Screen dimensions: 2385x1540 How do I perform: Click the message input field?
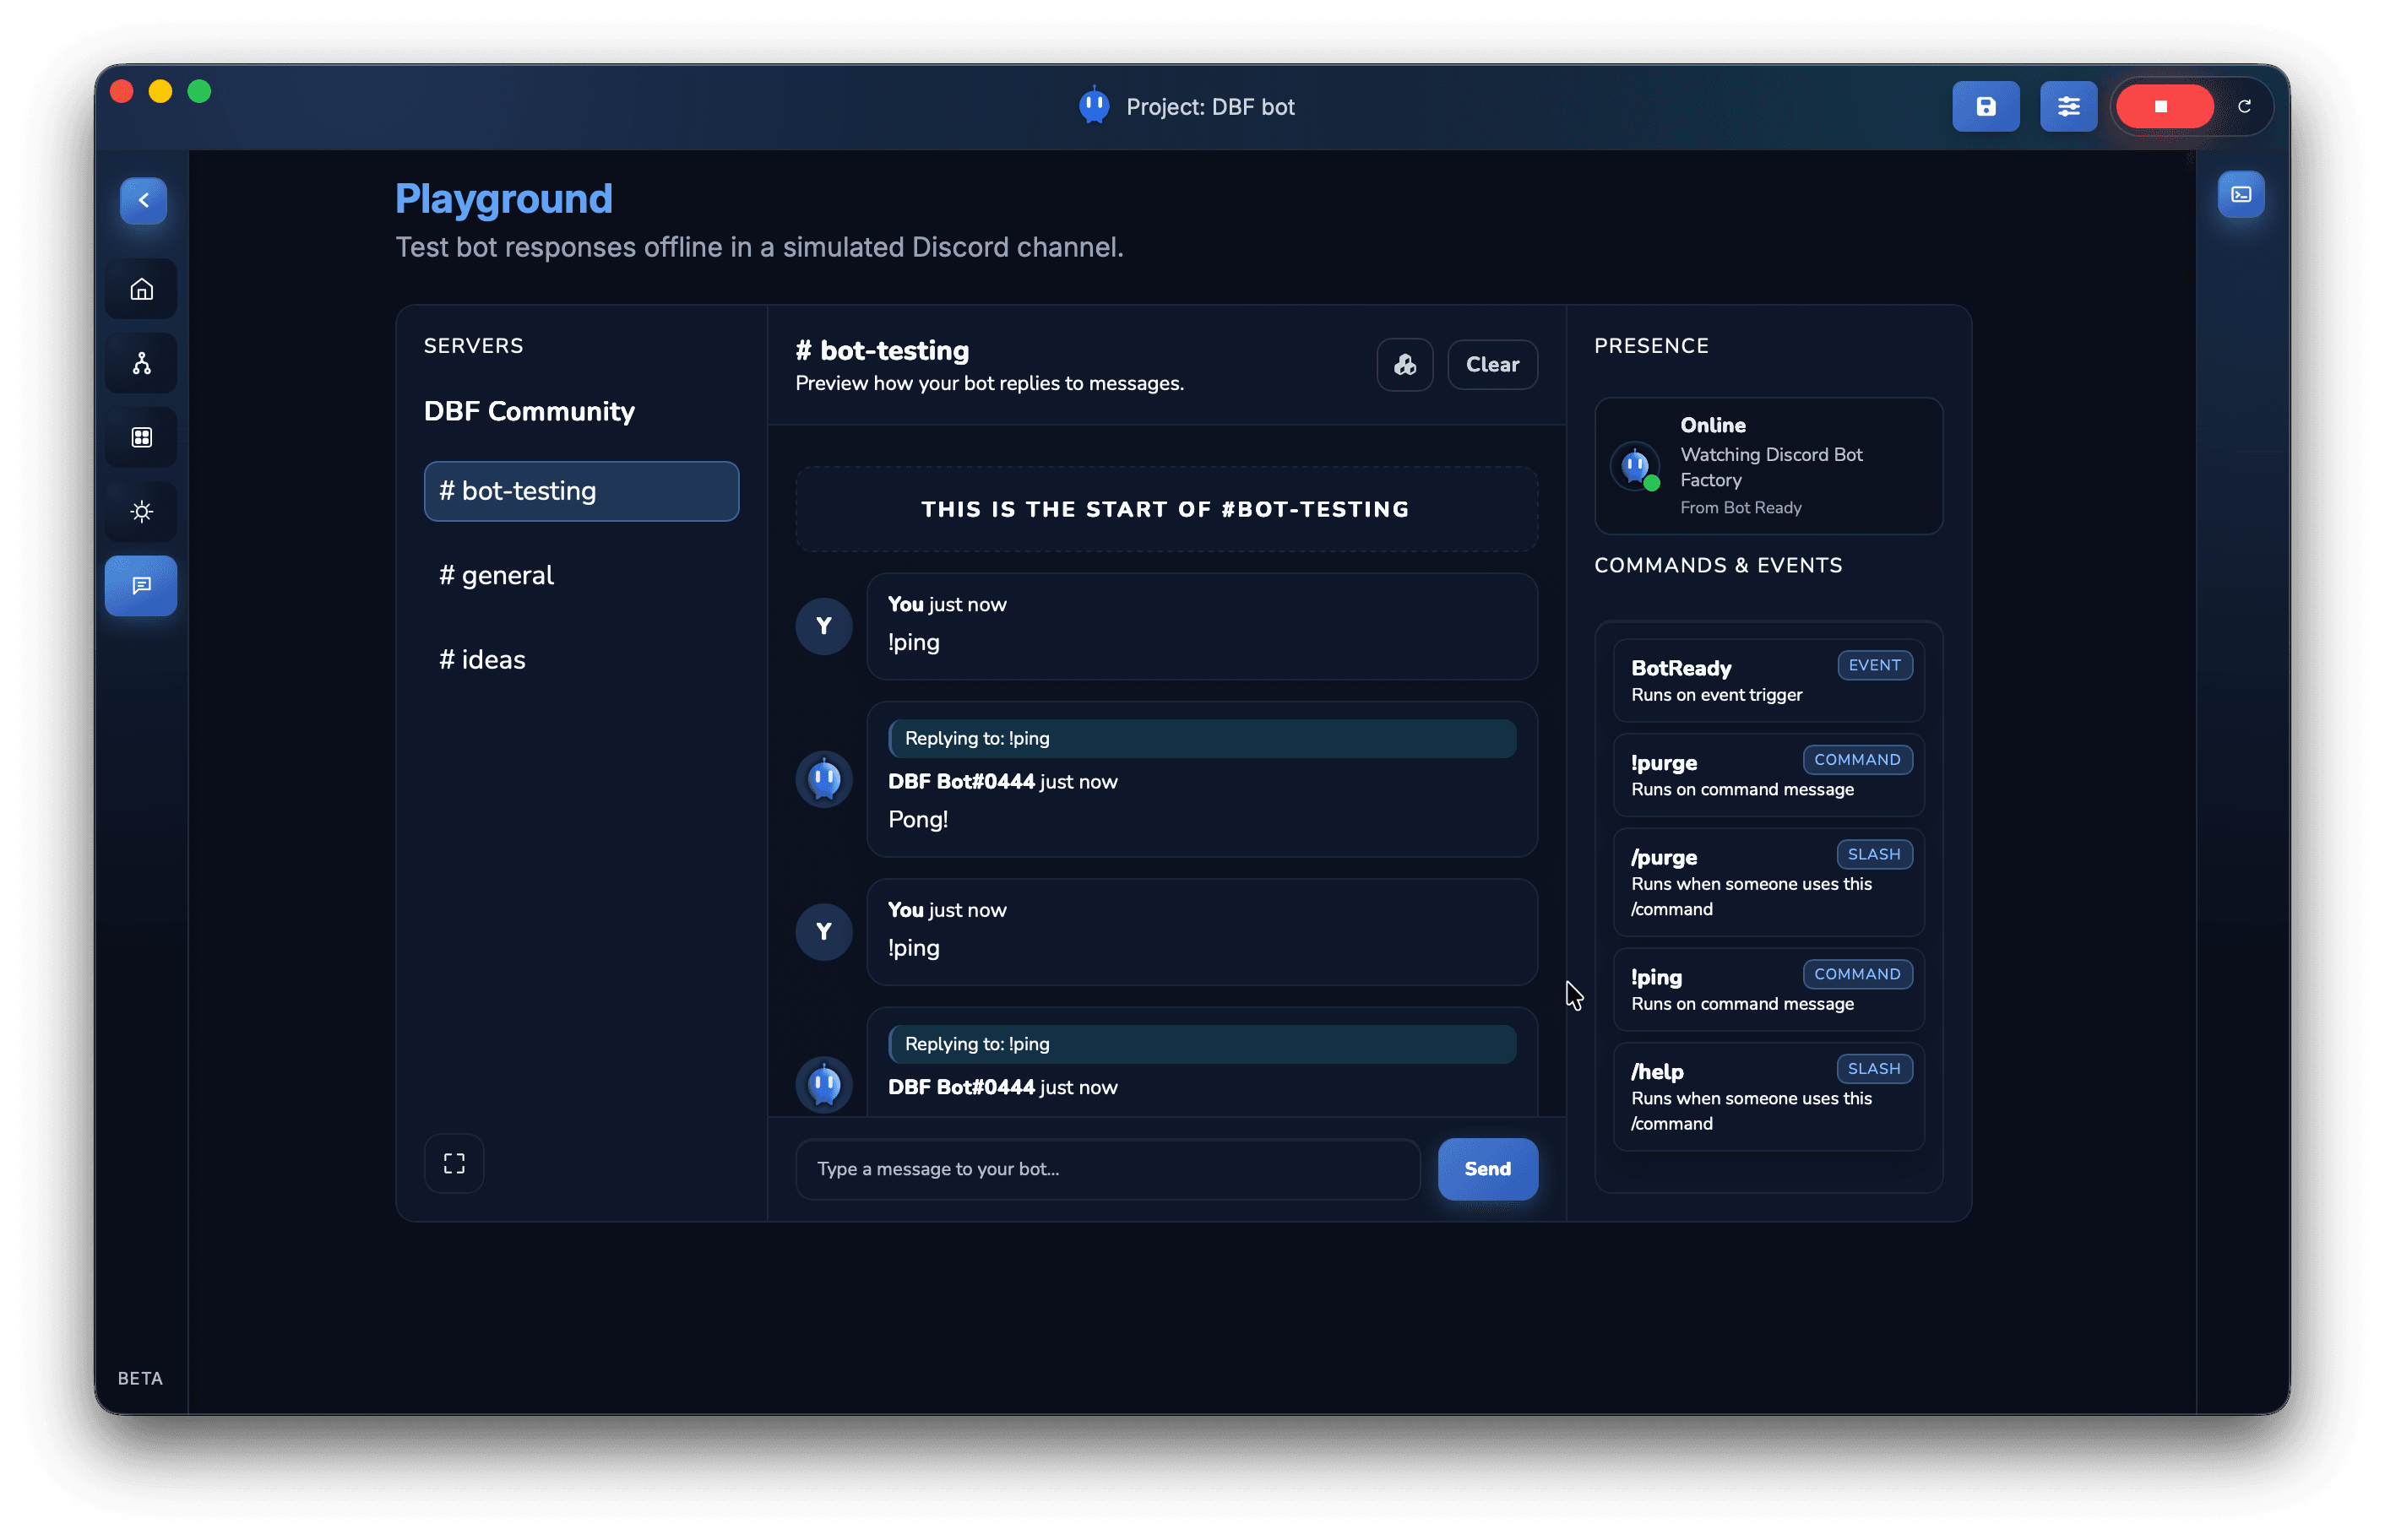point(1106,1168)
